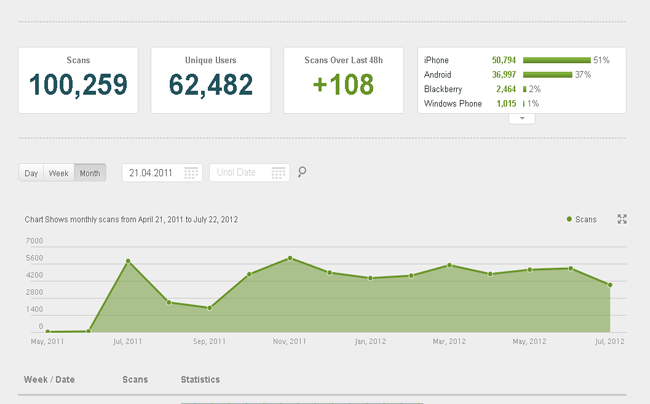The image size is (650, 404).
Task: Click the Jul, 2012 last data point
Action: tap(610, 285)
